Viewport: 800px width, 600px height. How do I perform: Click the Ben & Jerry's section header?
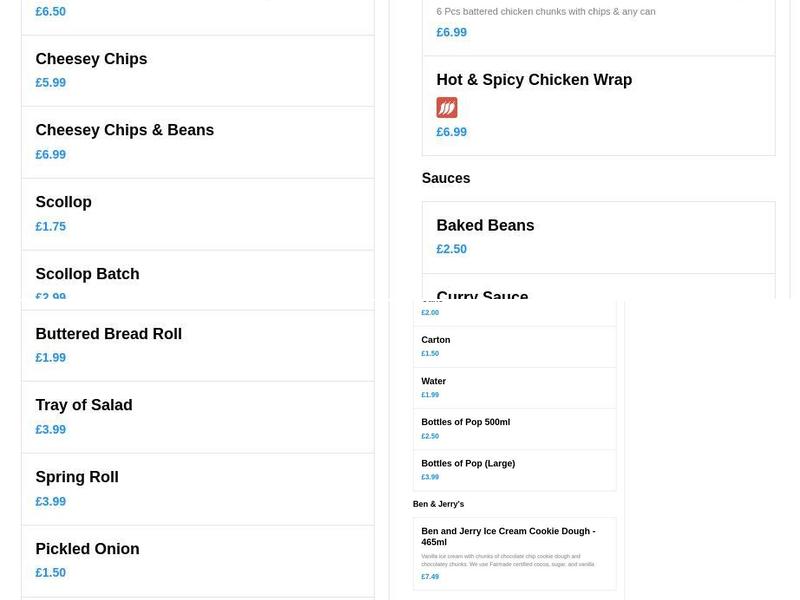click(x=438, y=503)
